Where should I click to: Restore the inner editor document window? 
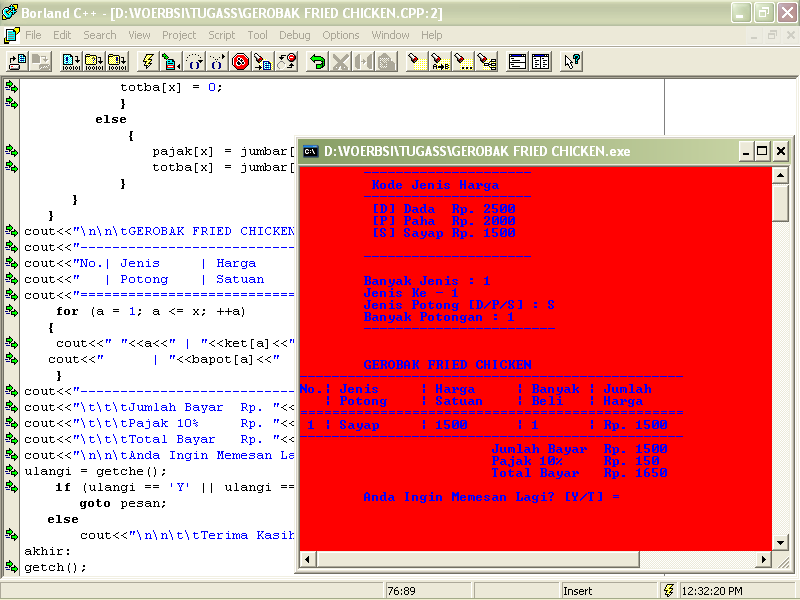pos(772,35)
